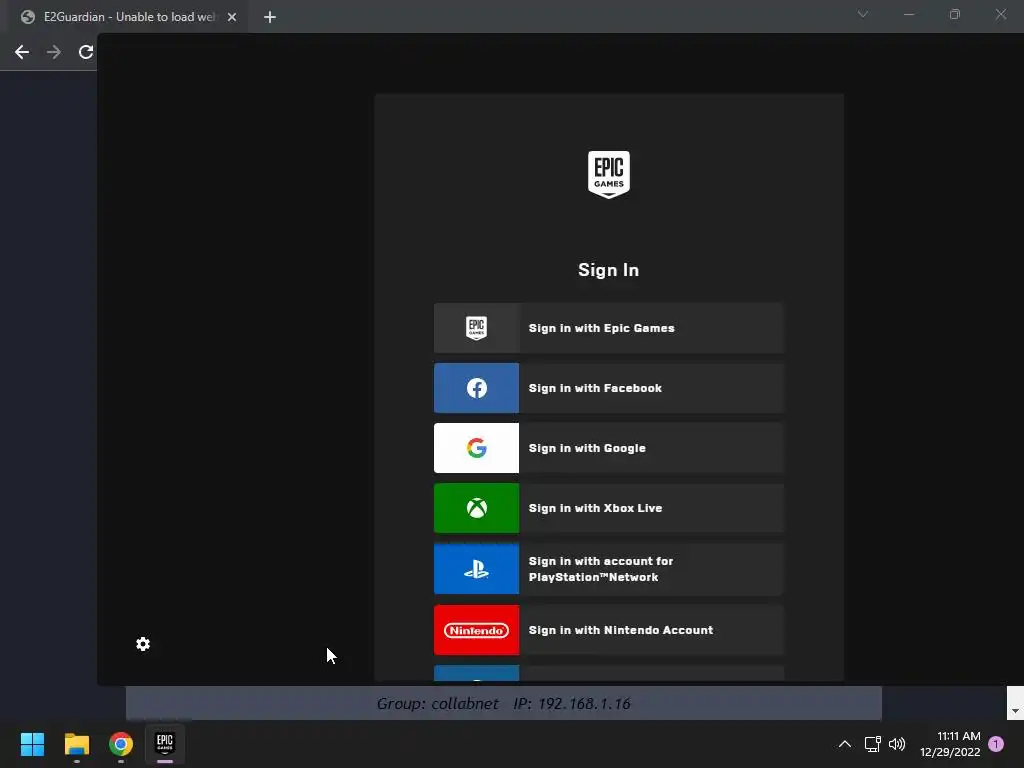1024x768 pixels.
Task: Click the Group: collabnet IP text
Action: [x=504, y=703]
